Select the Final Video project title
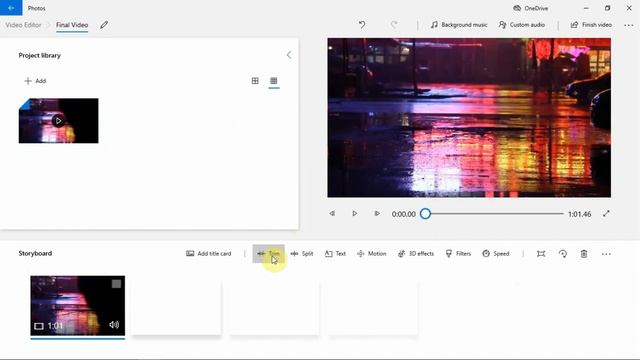Viewport: 640px width, 360px height. coord(72,25)
